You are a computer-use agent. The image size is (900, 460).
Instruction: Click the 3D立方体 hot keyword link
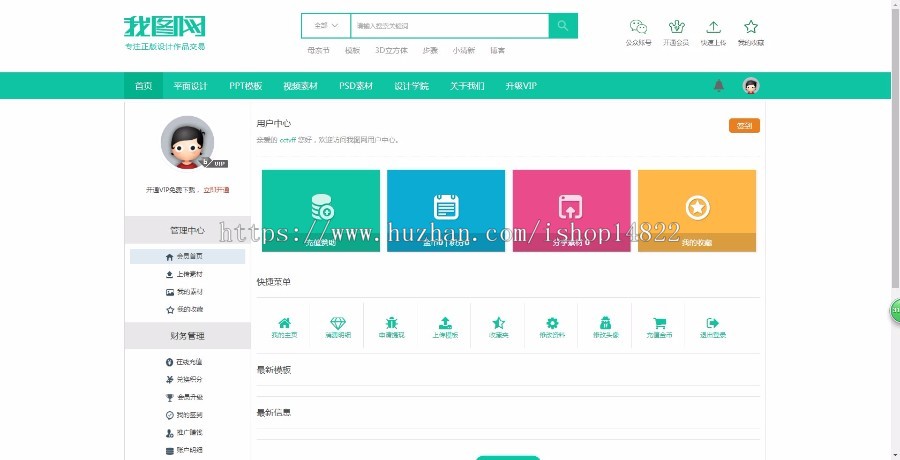(389, 50)
